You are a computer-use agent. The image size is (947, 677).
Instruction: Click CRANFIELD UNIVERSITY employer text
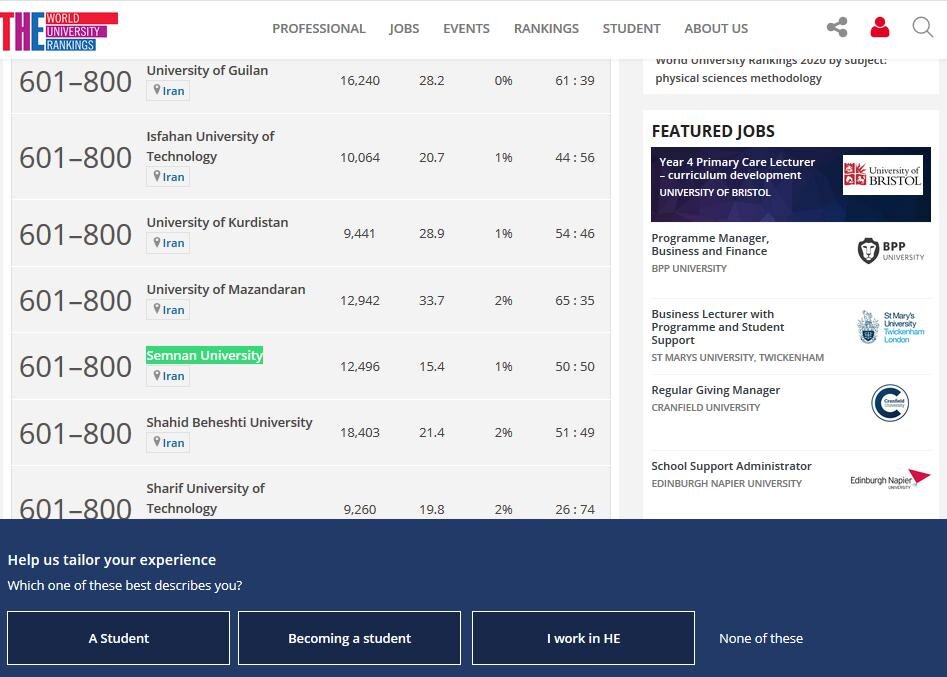(x=705, y=408)
